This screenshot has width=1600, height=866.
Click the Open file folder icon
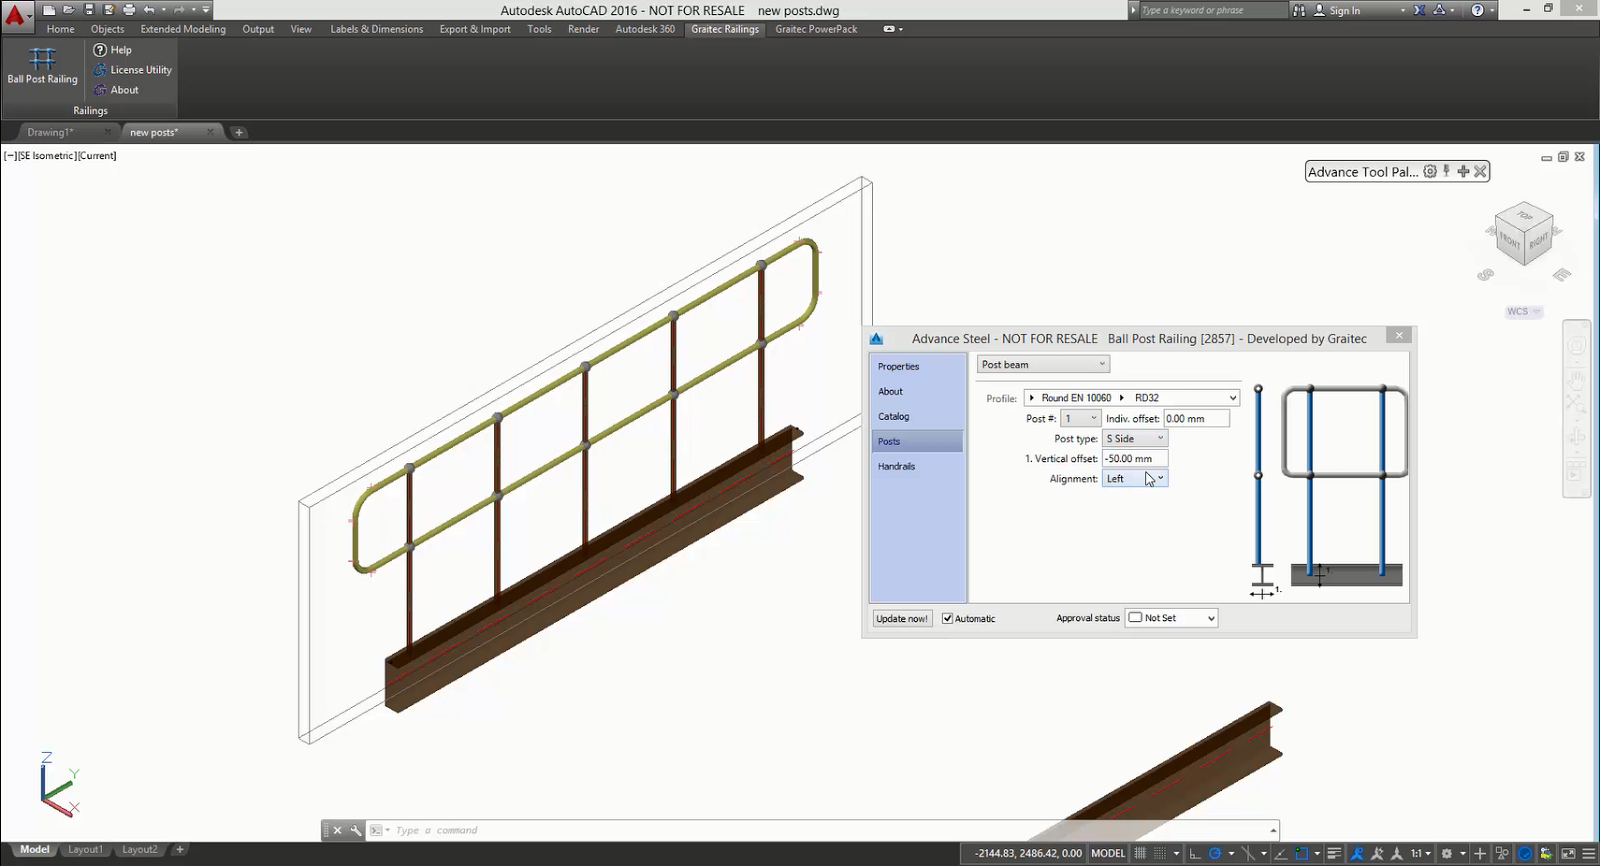69,10
